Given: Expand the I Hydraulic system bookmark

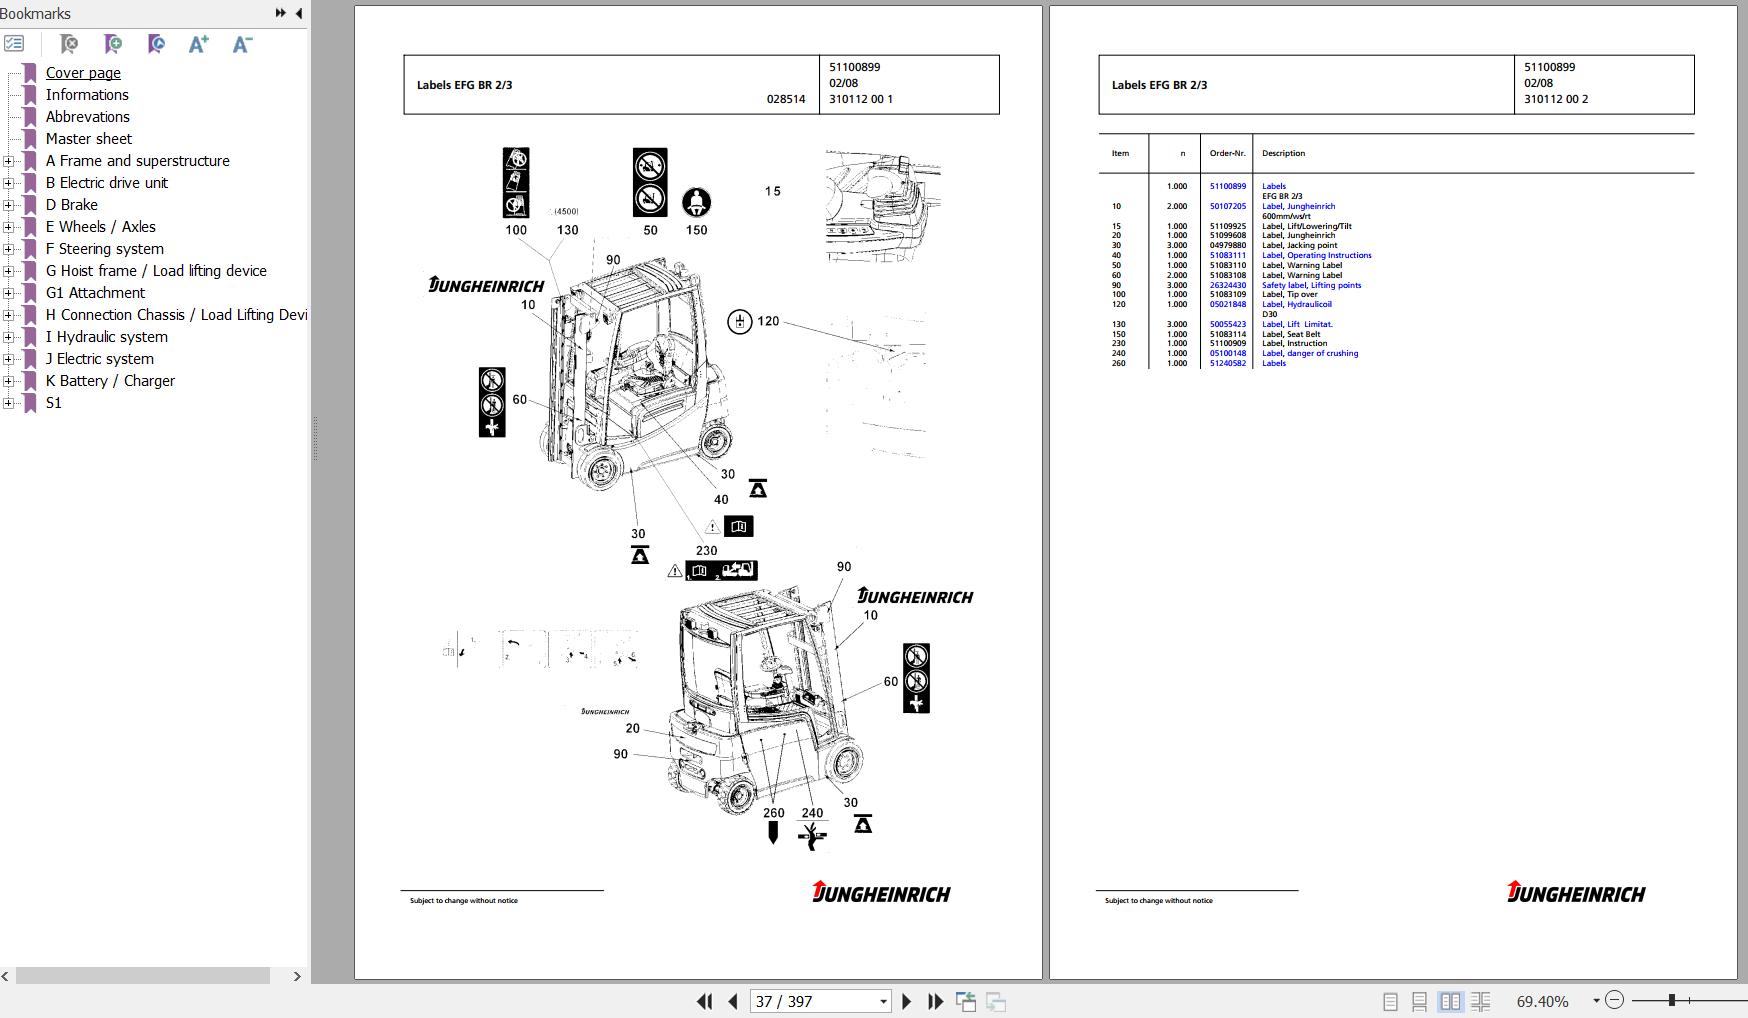Looking at the screenshot, I should pyautogui.click(x=9, y=337).
